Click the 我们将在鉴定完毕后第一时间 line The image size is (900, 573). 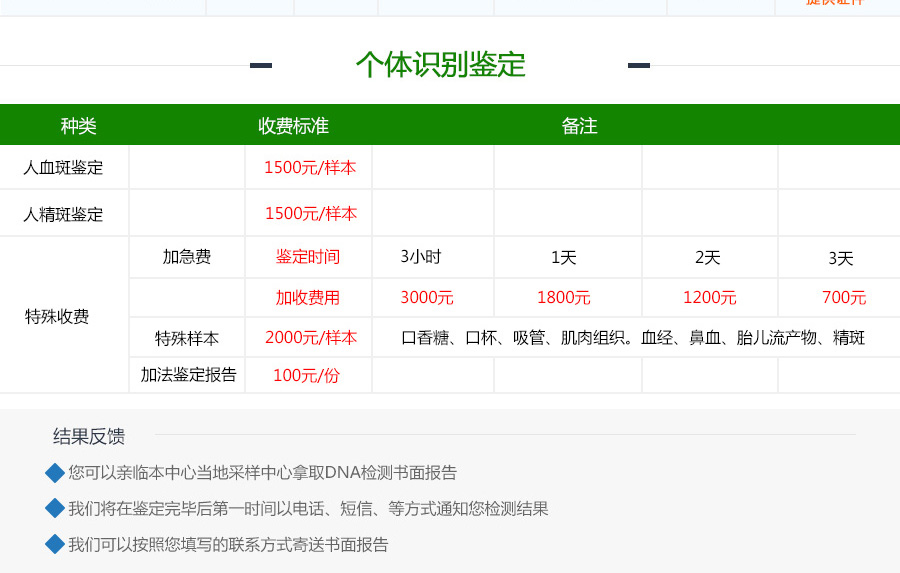309,509
